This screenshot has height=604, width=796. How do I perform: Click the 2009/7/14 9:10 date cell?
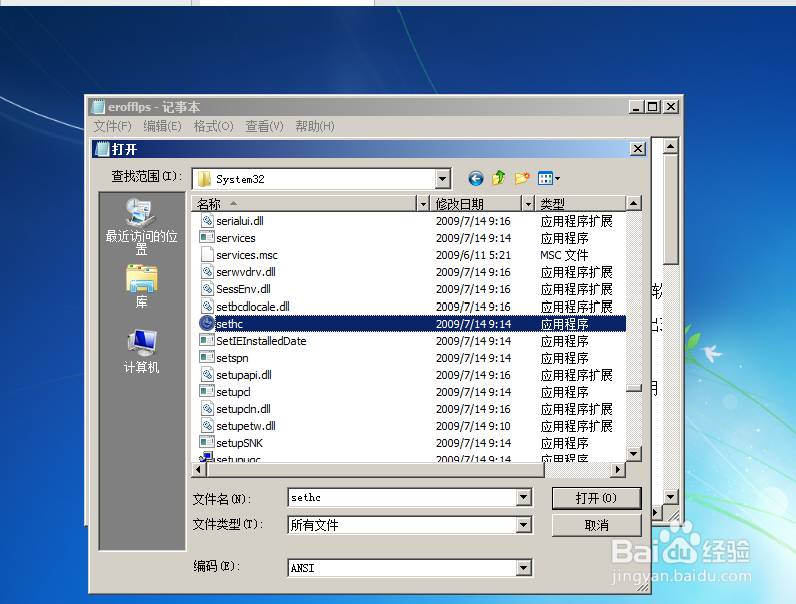473,426
